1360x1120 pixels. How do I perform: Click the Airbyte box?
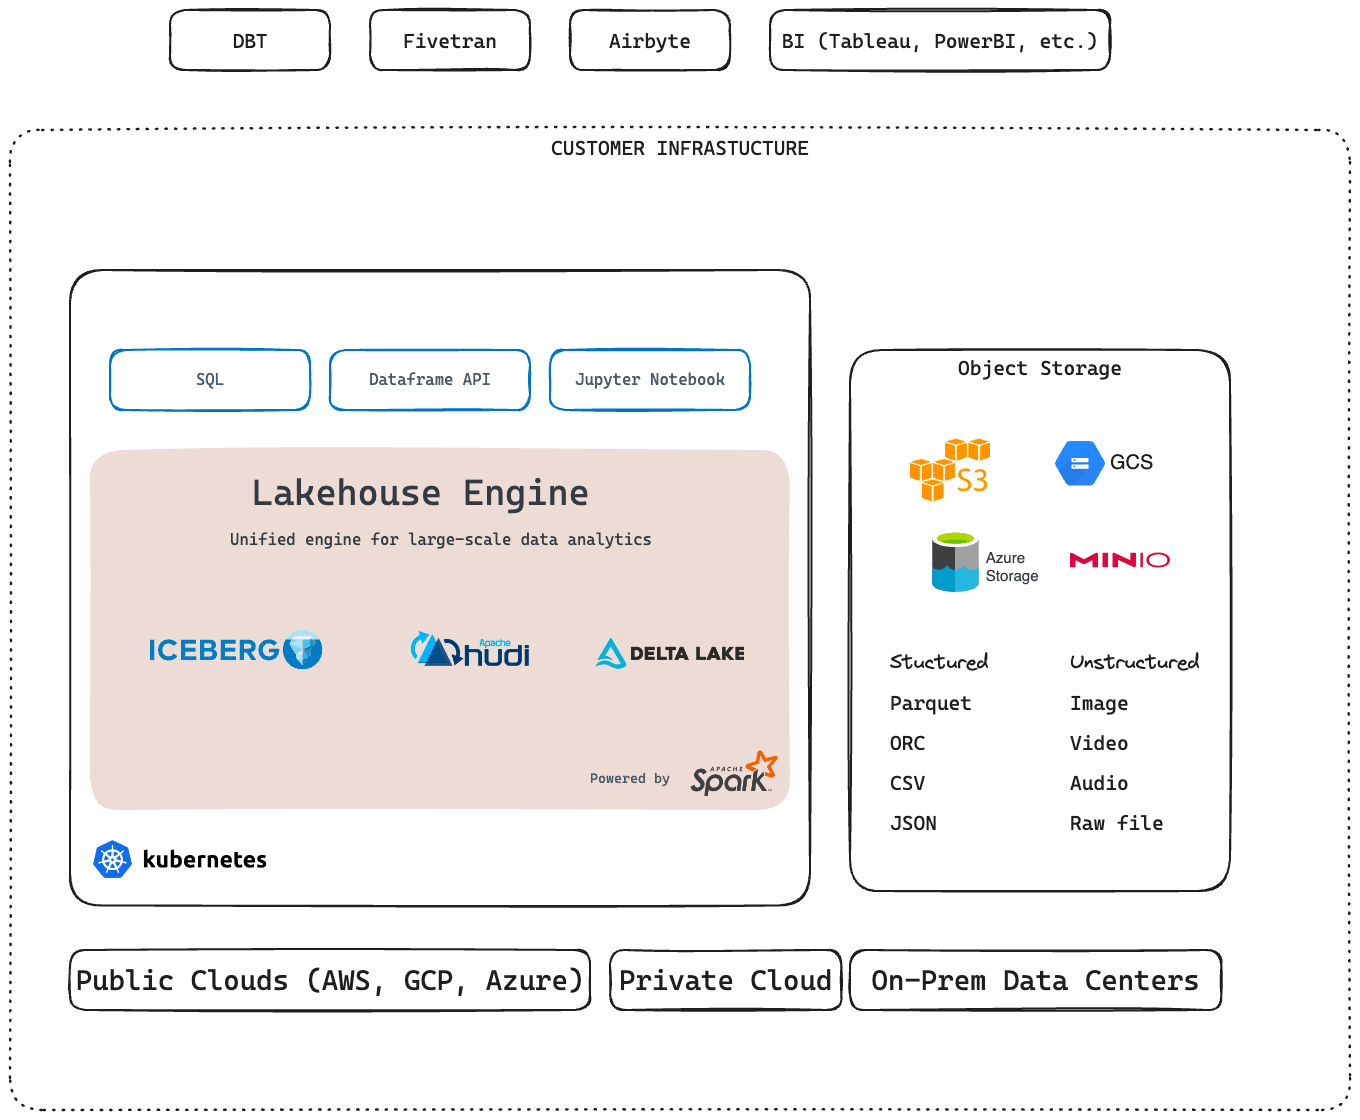[650, 41]
